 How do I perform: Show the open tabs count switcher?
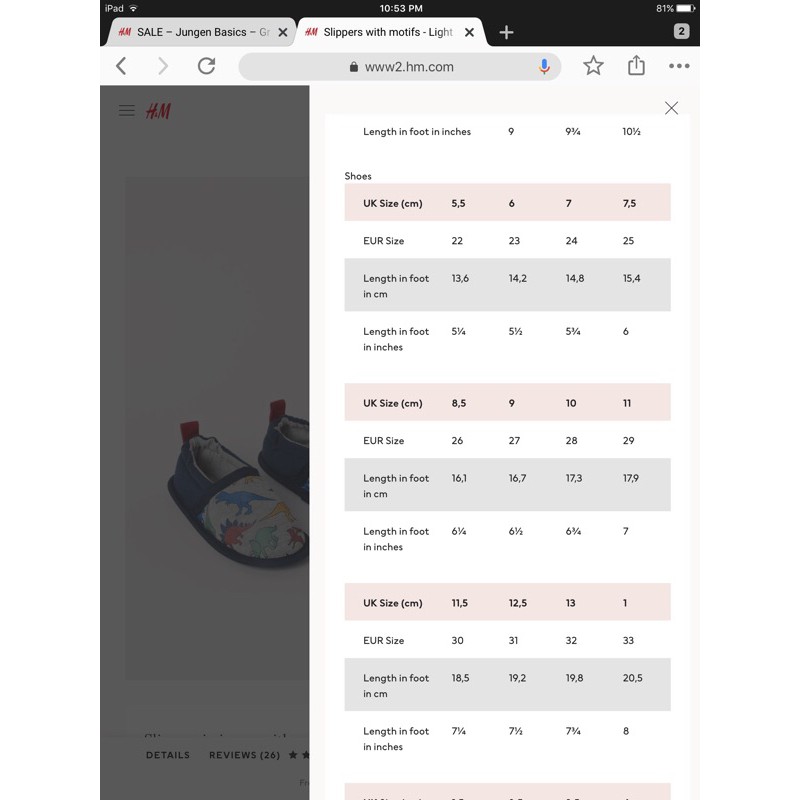(682, 31)
